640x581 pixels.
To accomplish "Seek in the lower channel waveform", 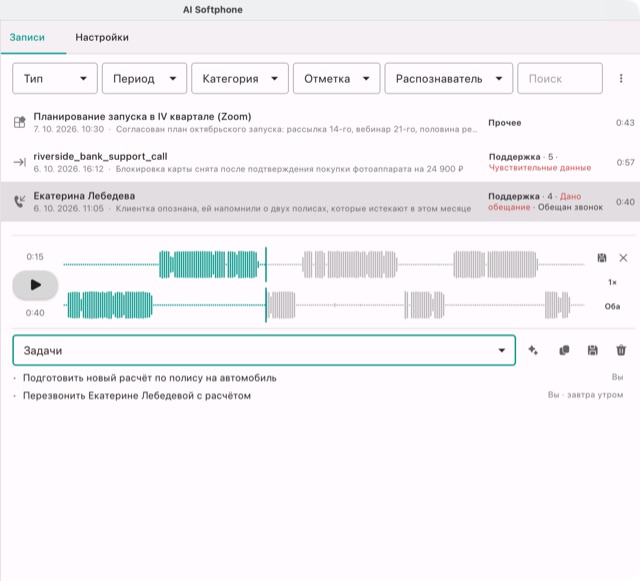I will tap(324, 305).
